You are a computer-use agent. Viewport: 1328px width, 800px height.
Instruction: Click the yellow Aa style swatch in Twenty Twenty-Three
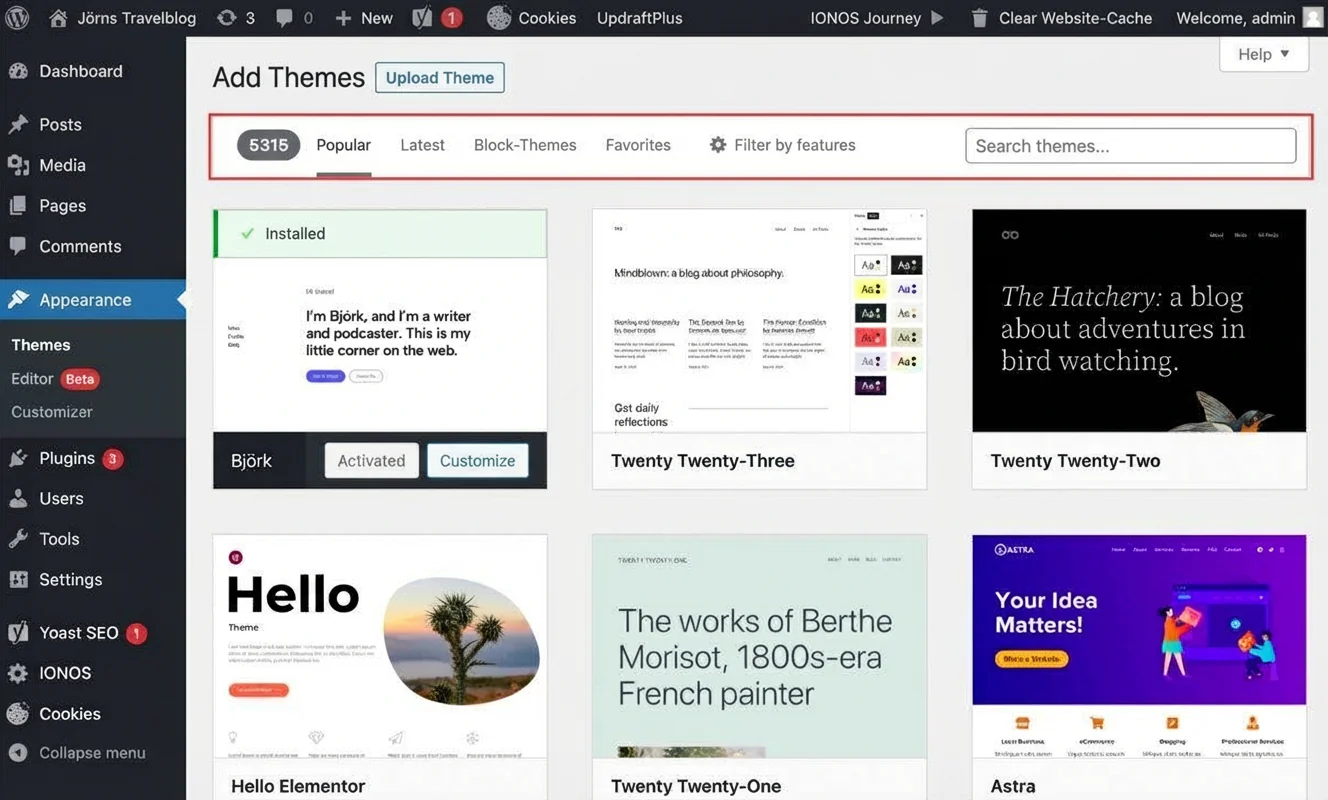pos(870,289)
